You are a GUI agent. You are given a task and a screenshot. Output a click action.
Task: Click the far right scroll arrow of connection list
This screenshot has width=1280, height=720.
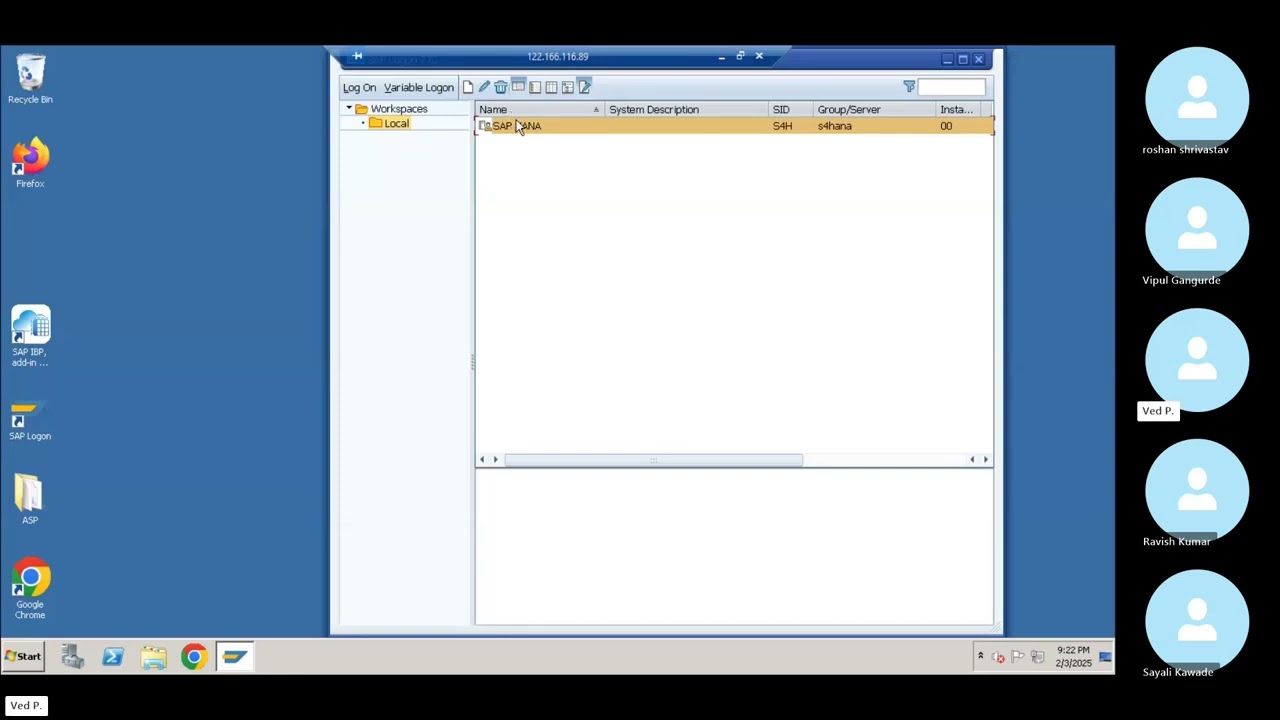click(986, 460)
